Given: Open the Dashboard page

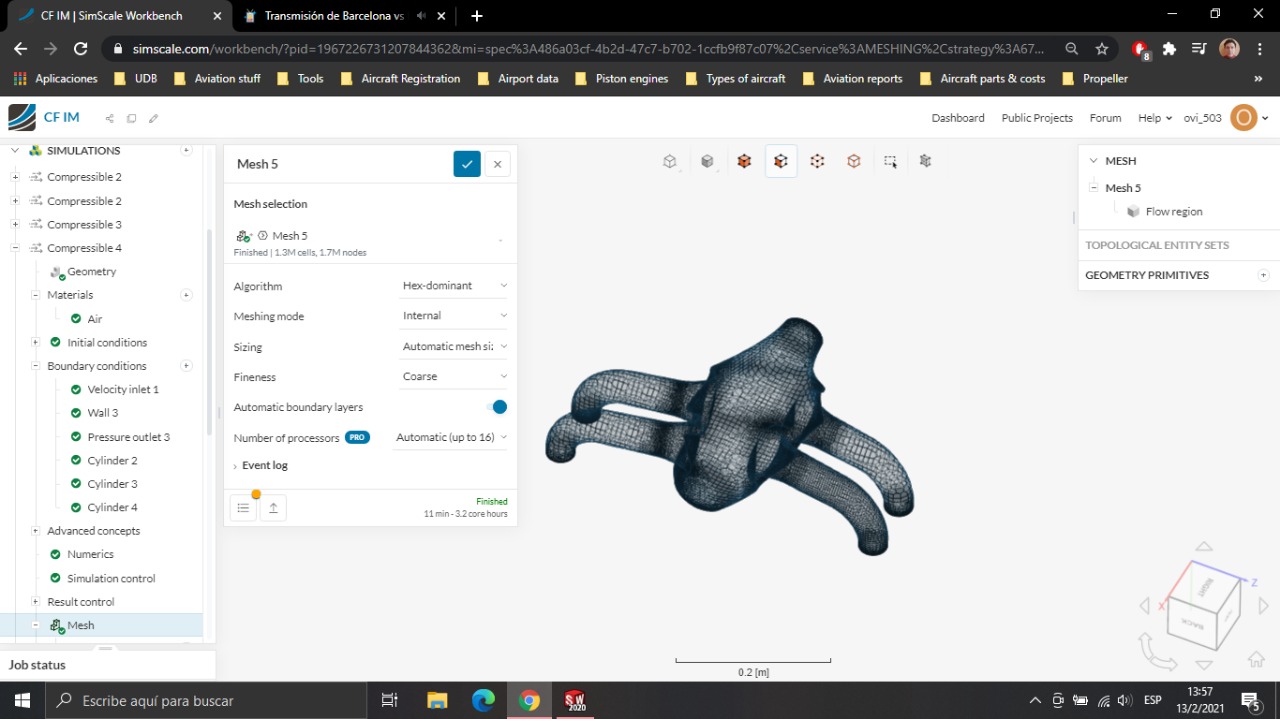Looking at the screenshot, I should tap(958, 118).
